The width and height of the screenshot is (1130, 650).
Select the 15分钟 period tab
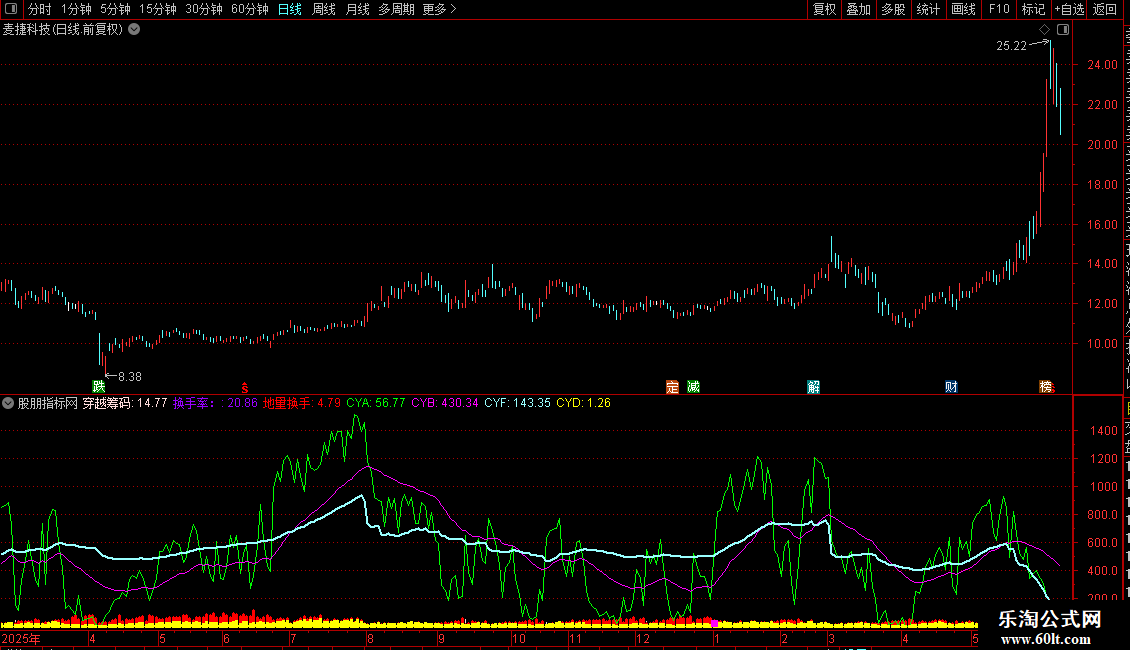point(158,9)
